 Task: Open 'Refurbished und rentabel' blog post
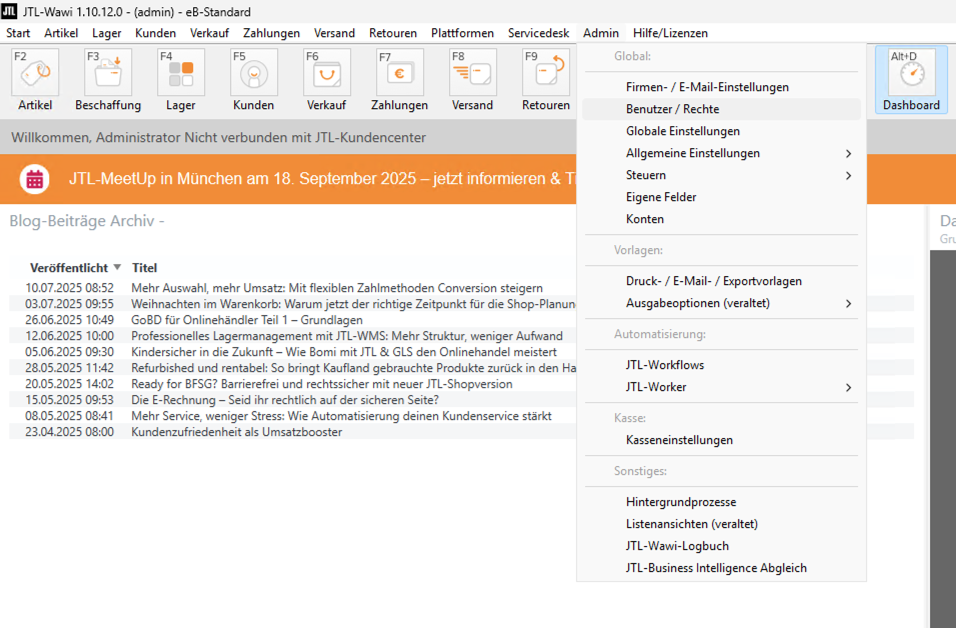(x=353, y=368)
